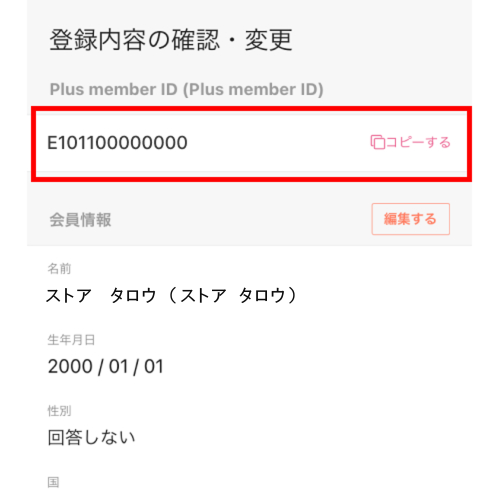Click the 登録内容の確認・変更 page title
The width and height of the screenshot is (500, 500).
click(171, 40)
